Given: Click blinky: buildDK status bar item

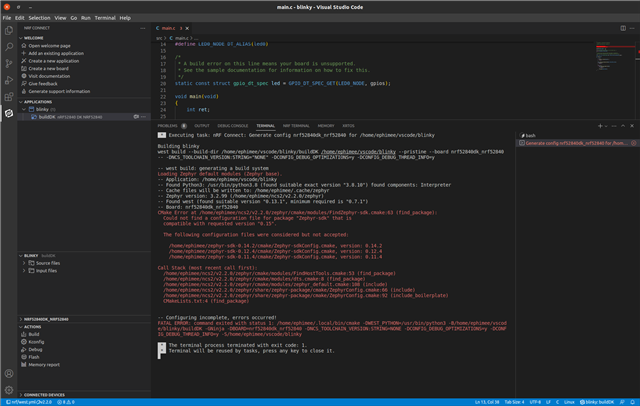Looking at the screenshot, I should 597,402.
